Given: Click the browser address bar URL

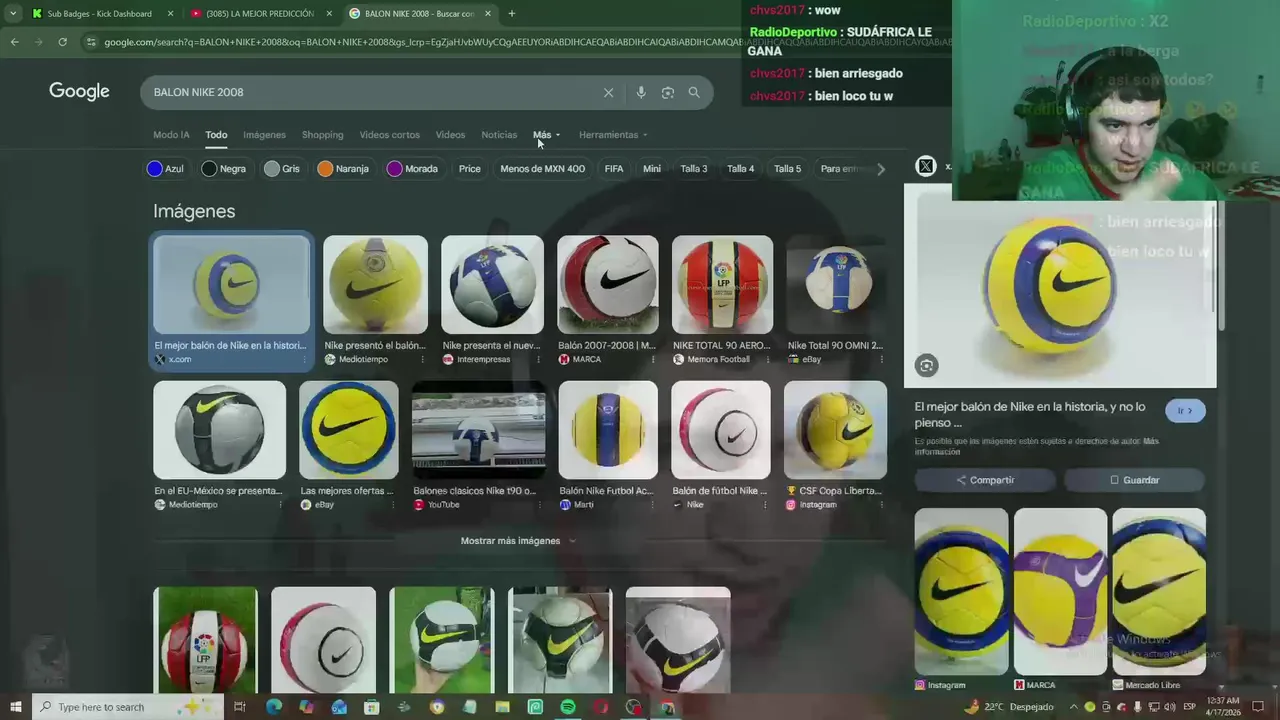Looking at the screenshot, I should click(520, 42).
